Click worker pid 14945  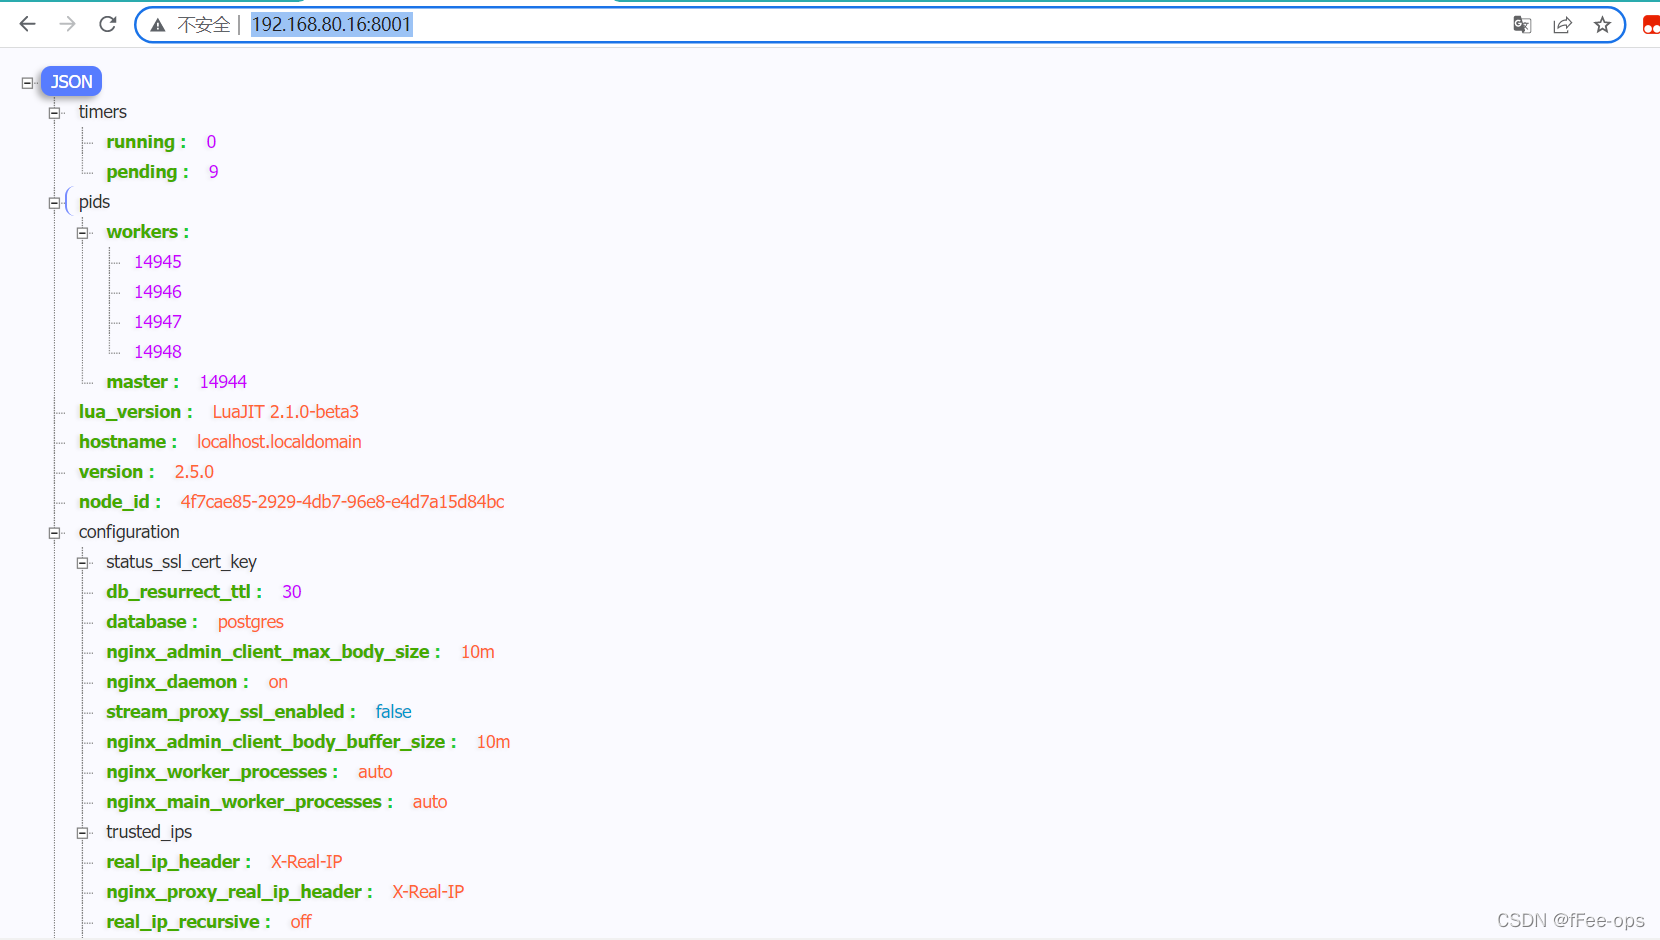(x=158, y=262)
